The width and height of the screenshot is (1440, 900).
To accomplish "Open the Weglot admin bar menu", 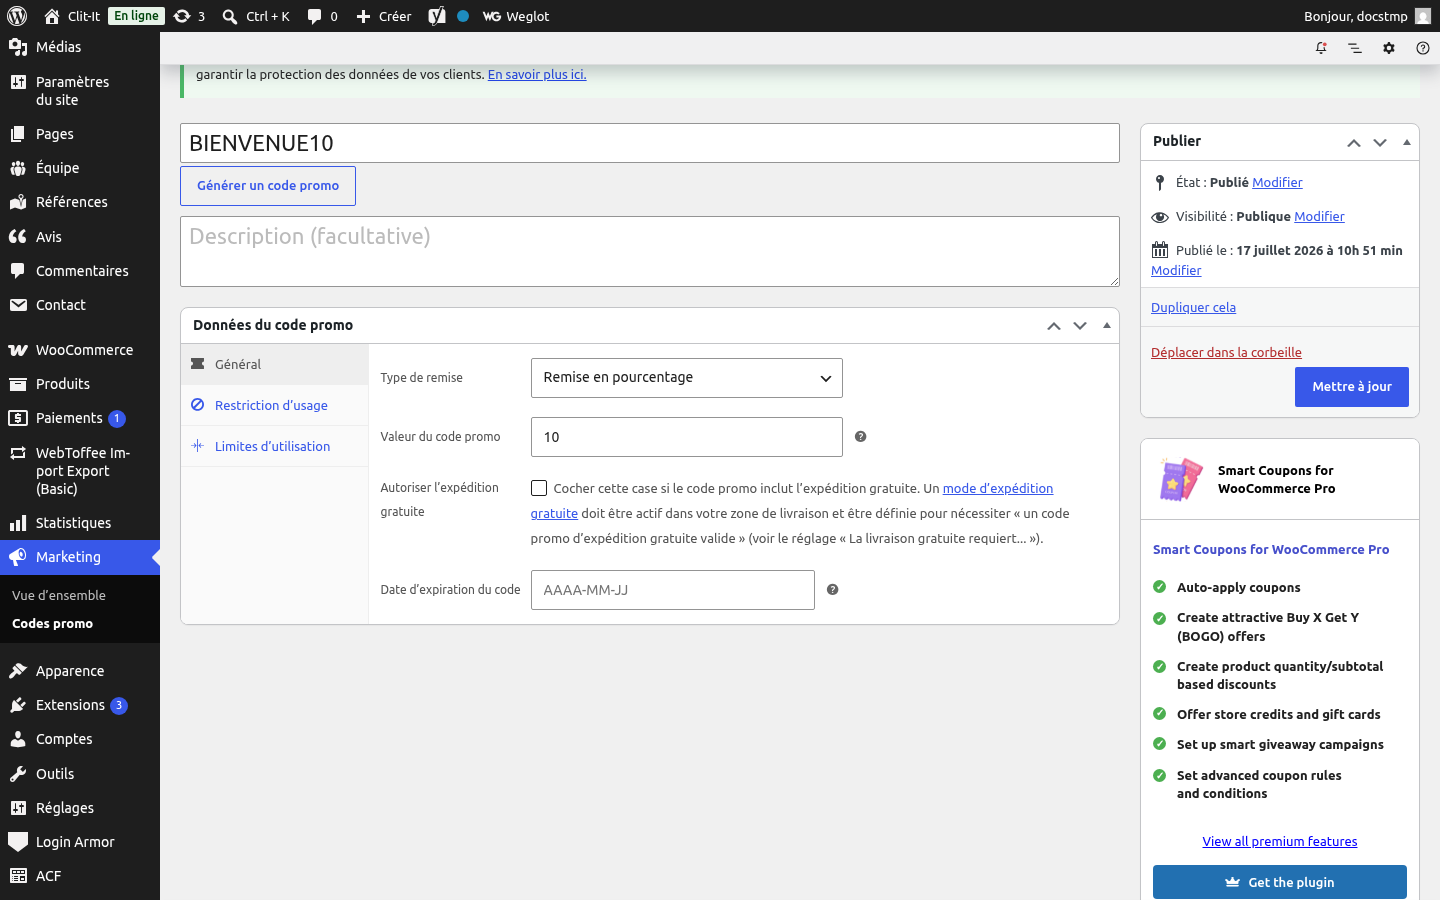I will click(516, 16).
